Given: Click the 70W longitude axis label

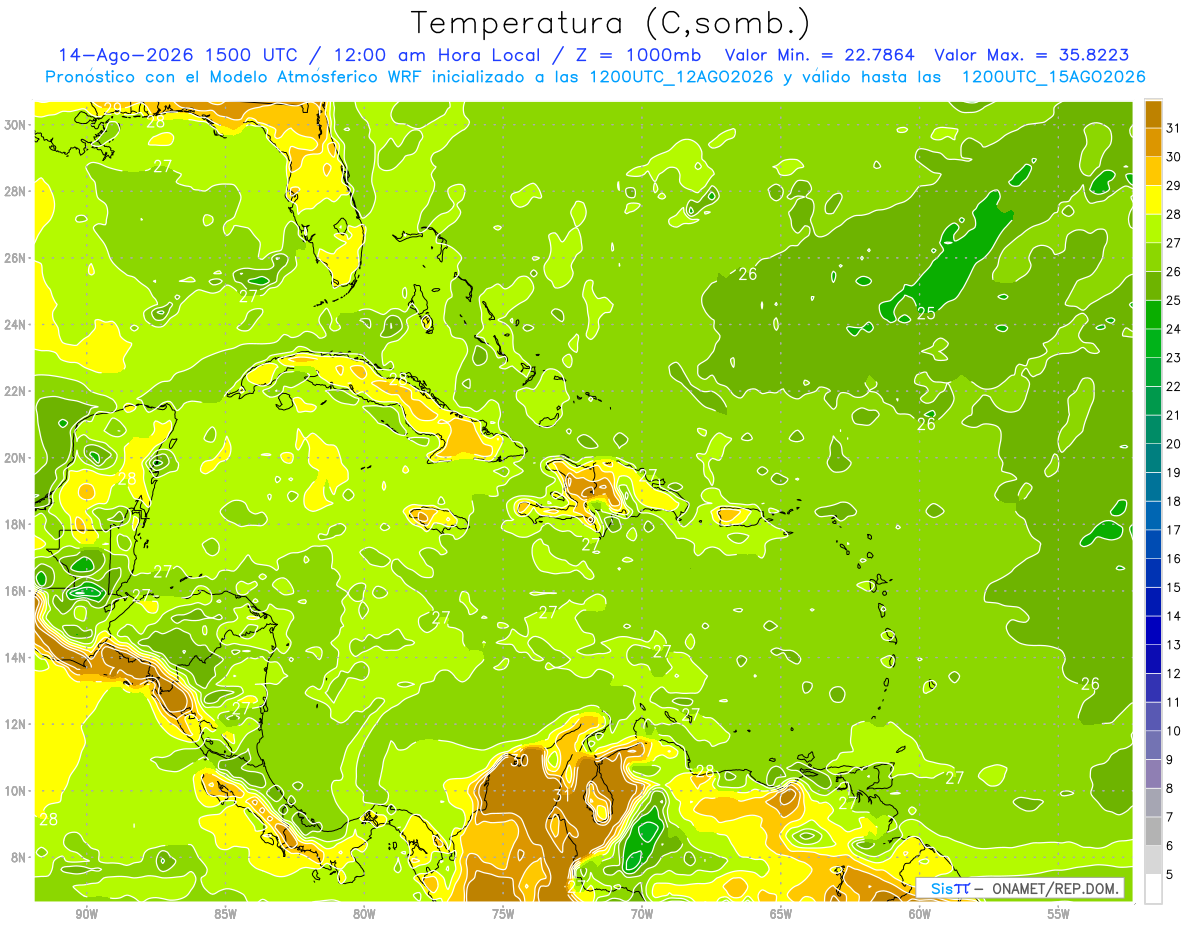Looking at the screenshot, I should pyautogui.click(x=642, y=914).
